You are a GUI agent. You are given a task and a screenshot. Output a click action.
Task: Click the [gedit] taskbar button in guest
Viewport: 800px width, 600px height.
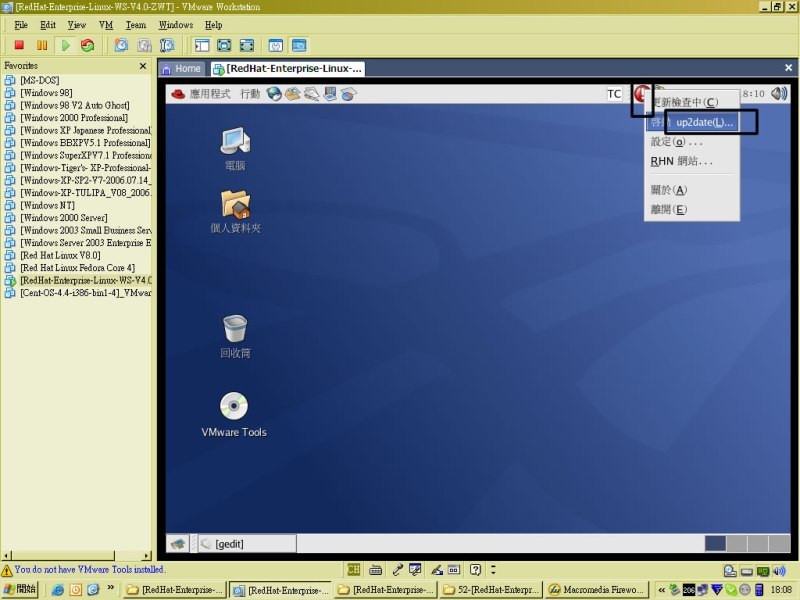tap(247, 544)
